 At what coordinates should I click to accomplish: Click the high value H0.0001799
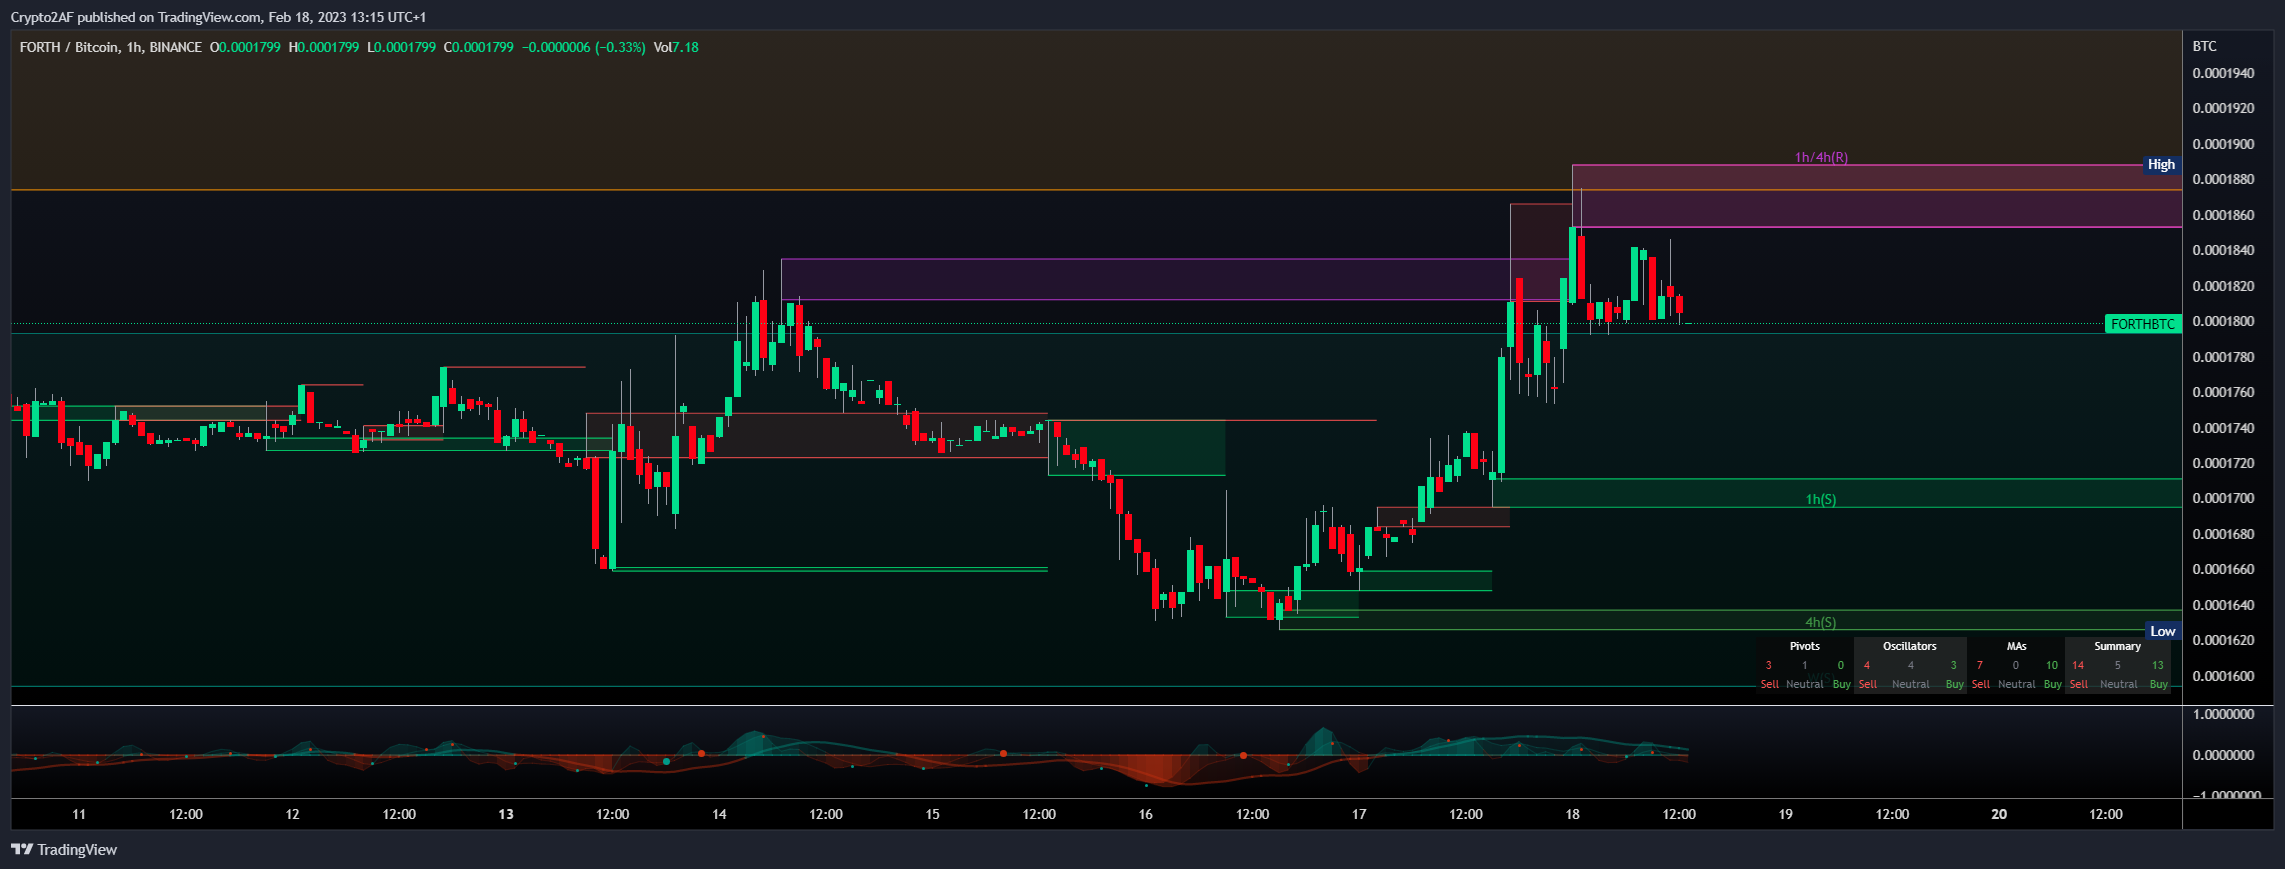pos(324,47)
